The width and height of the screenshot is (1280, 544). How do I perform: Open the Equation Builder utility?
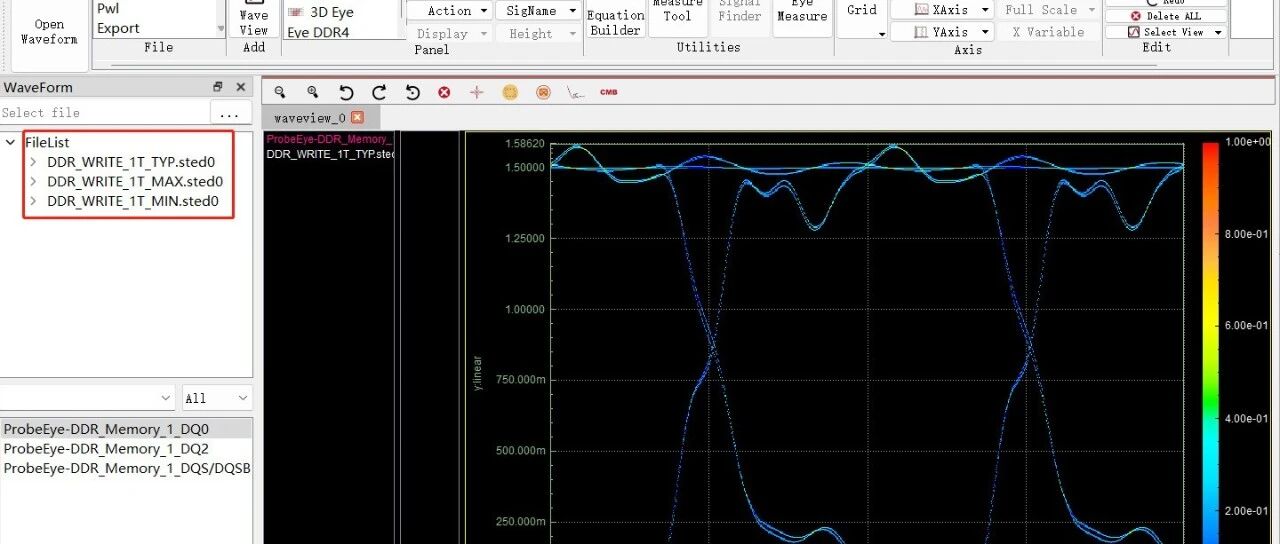pyautogui.click(x=615, y=19)
